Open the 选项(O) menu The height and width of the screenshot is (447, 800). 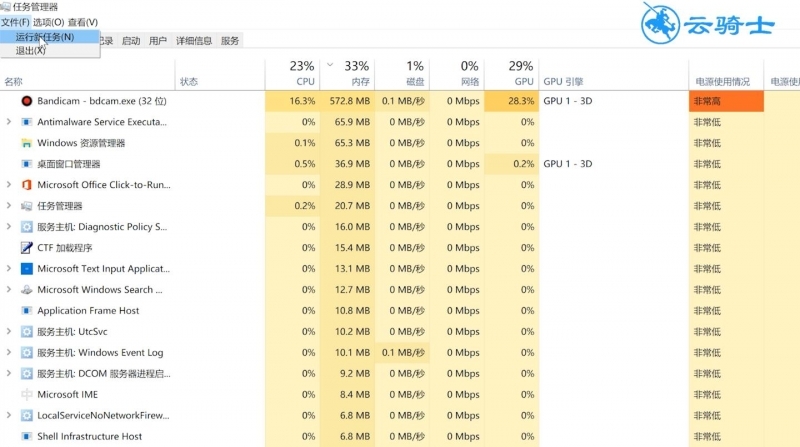coord(48,22)
